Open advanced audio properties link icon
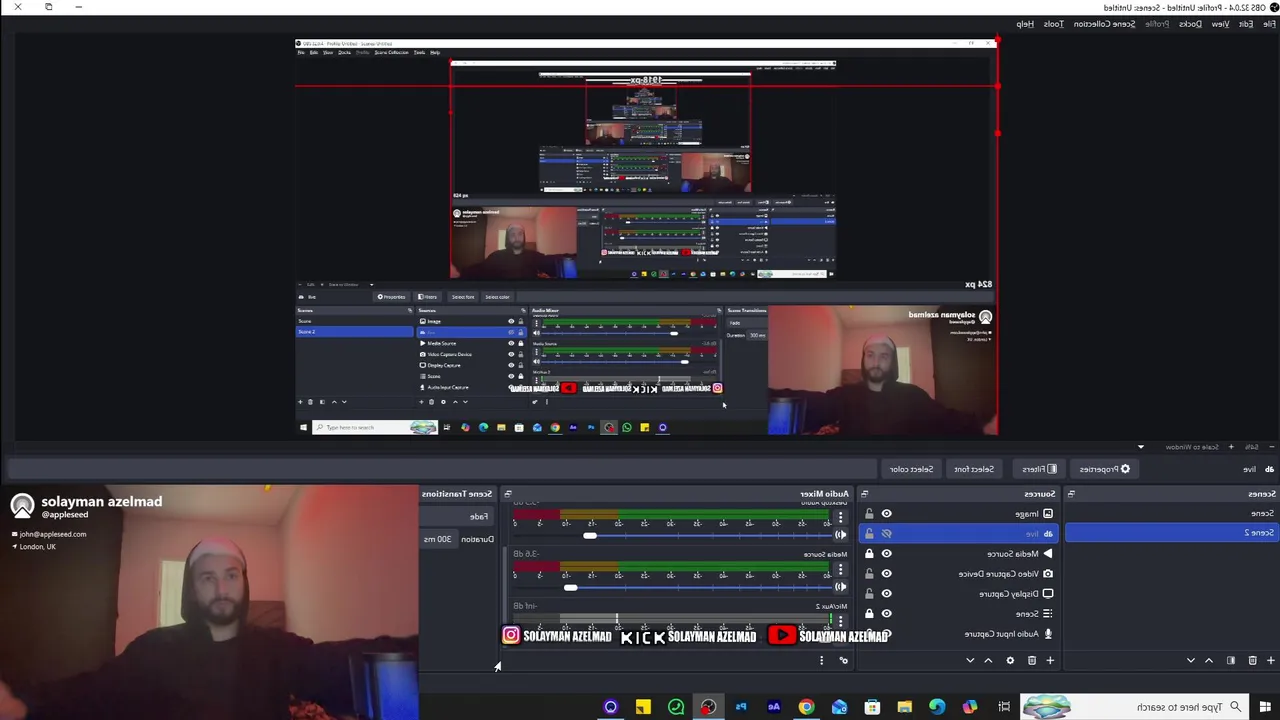 pyautogui.click(x=843, y=660)
